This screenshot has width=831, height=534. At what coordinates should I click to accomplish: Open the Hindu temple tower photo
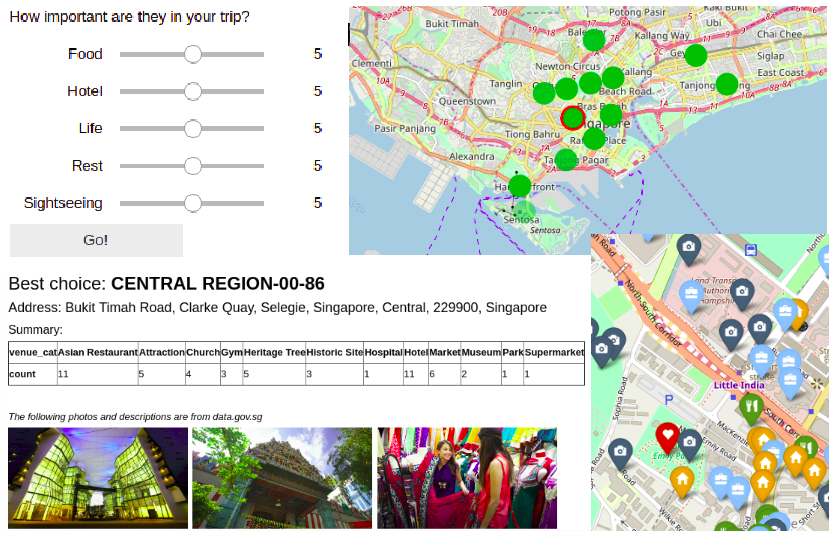tap(282, 478)
